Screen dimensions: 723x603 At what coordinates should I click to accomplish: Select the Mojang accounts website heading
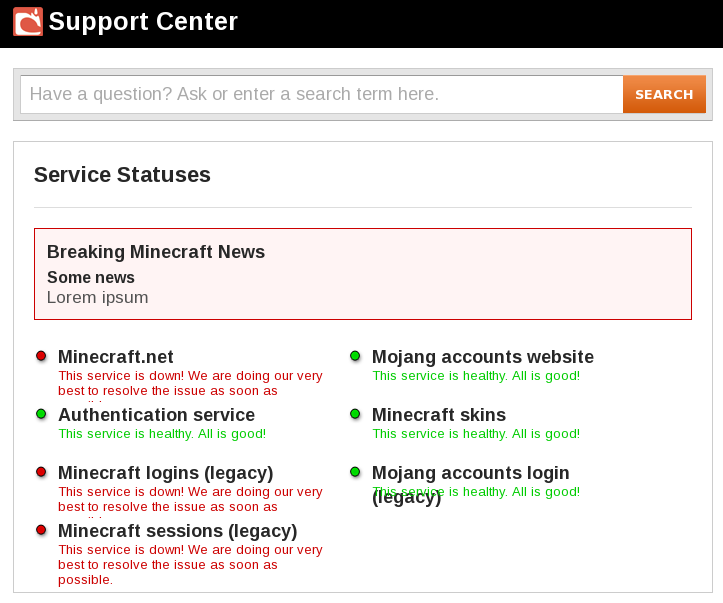(482, 357)
